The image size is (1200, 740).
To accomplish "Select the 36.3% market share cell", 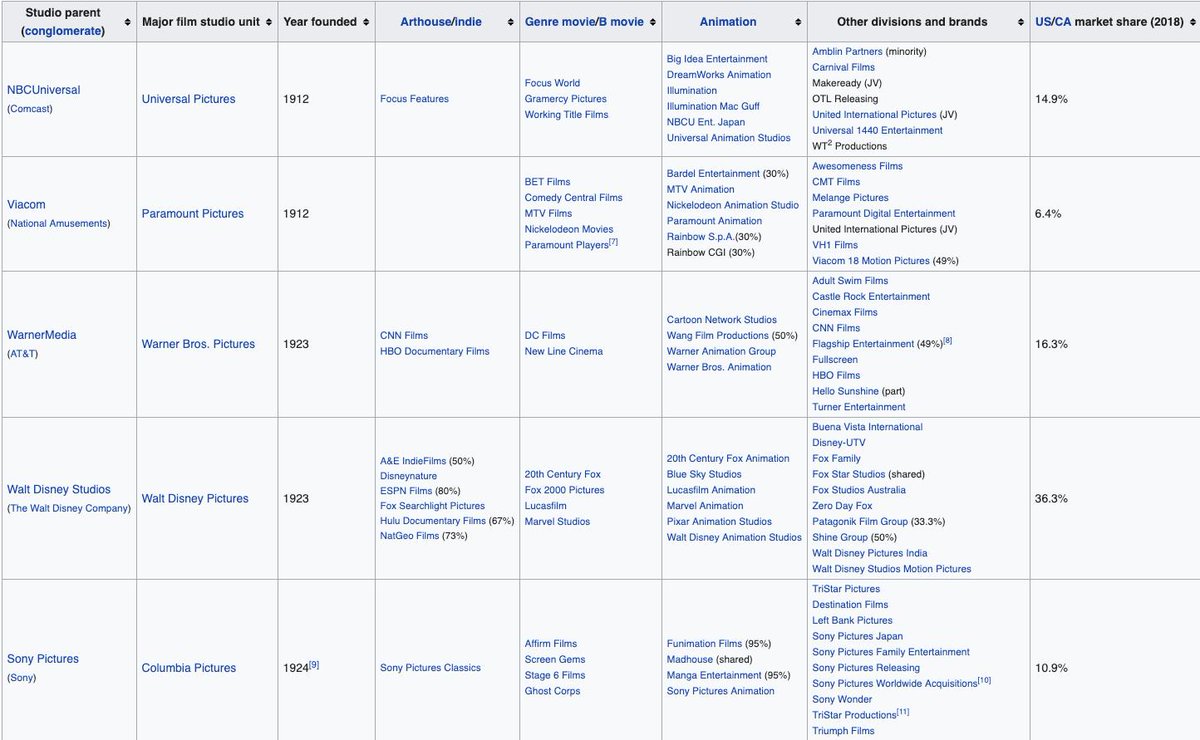I will pyautogui.click(x=1114, y=498).
